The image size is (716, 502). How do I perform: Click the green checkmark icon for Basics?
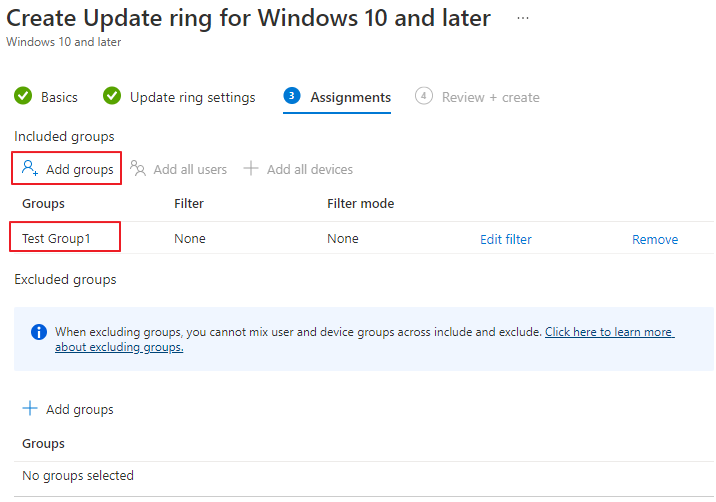click(x=23, y=96)
